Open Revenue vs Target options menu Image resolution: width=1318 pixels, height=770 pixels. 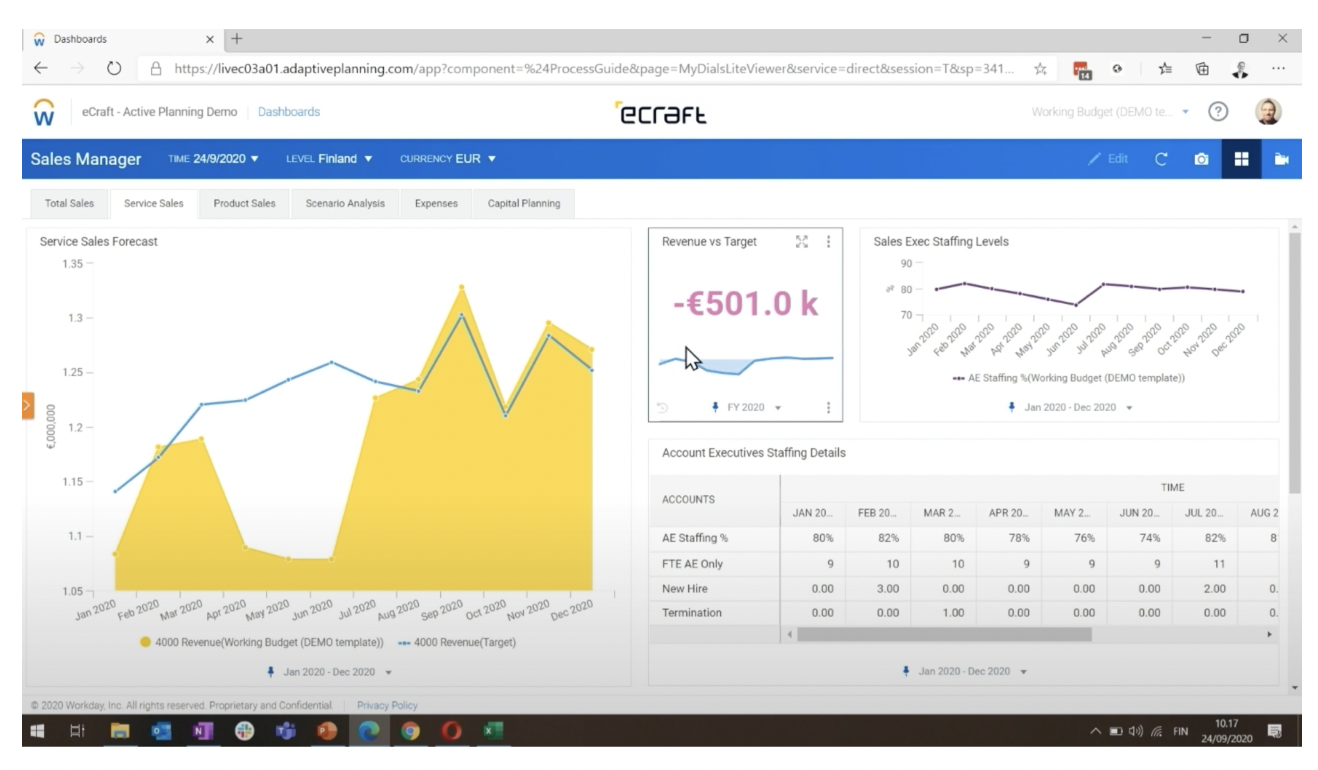coord(828,242)
